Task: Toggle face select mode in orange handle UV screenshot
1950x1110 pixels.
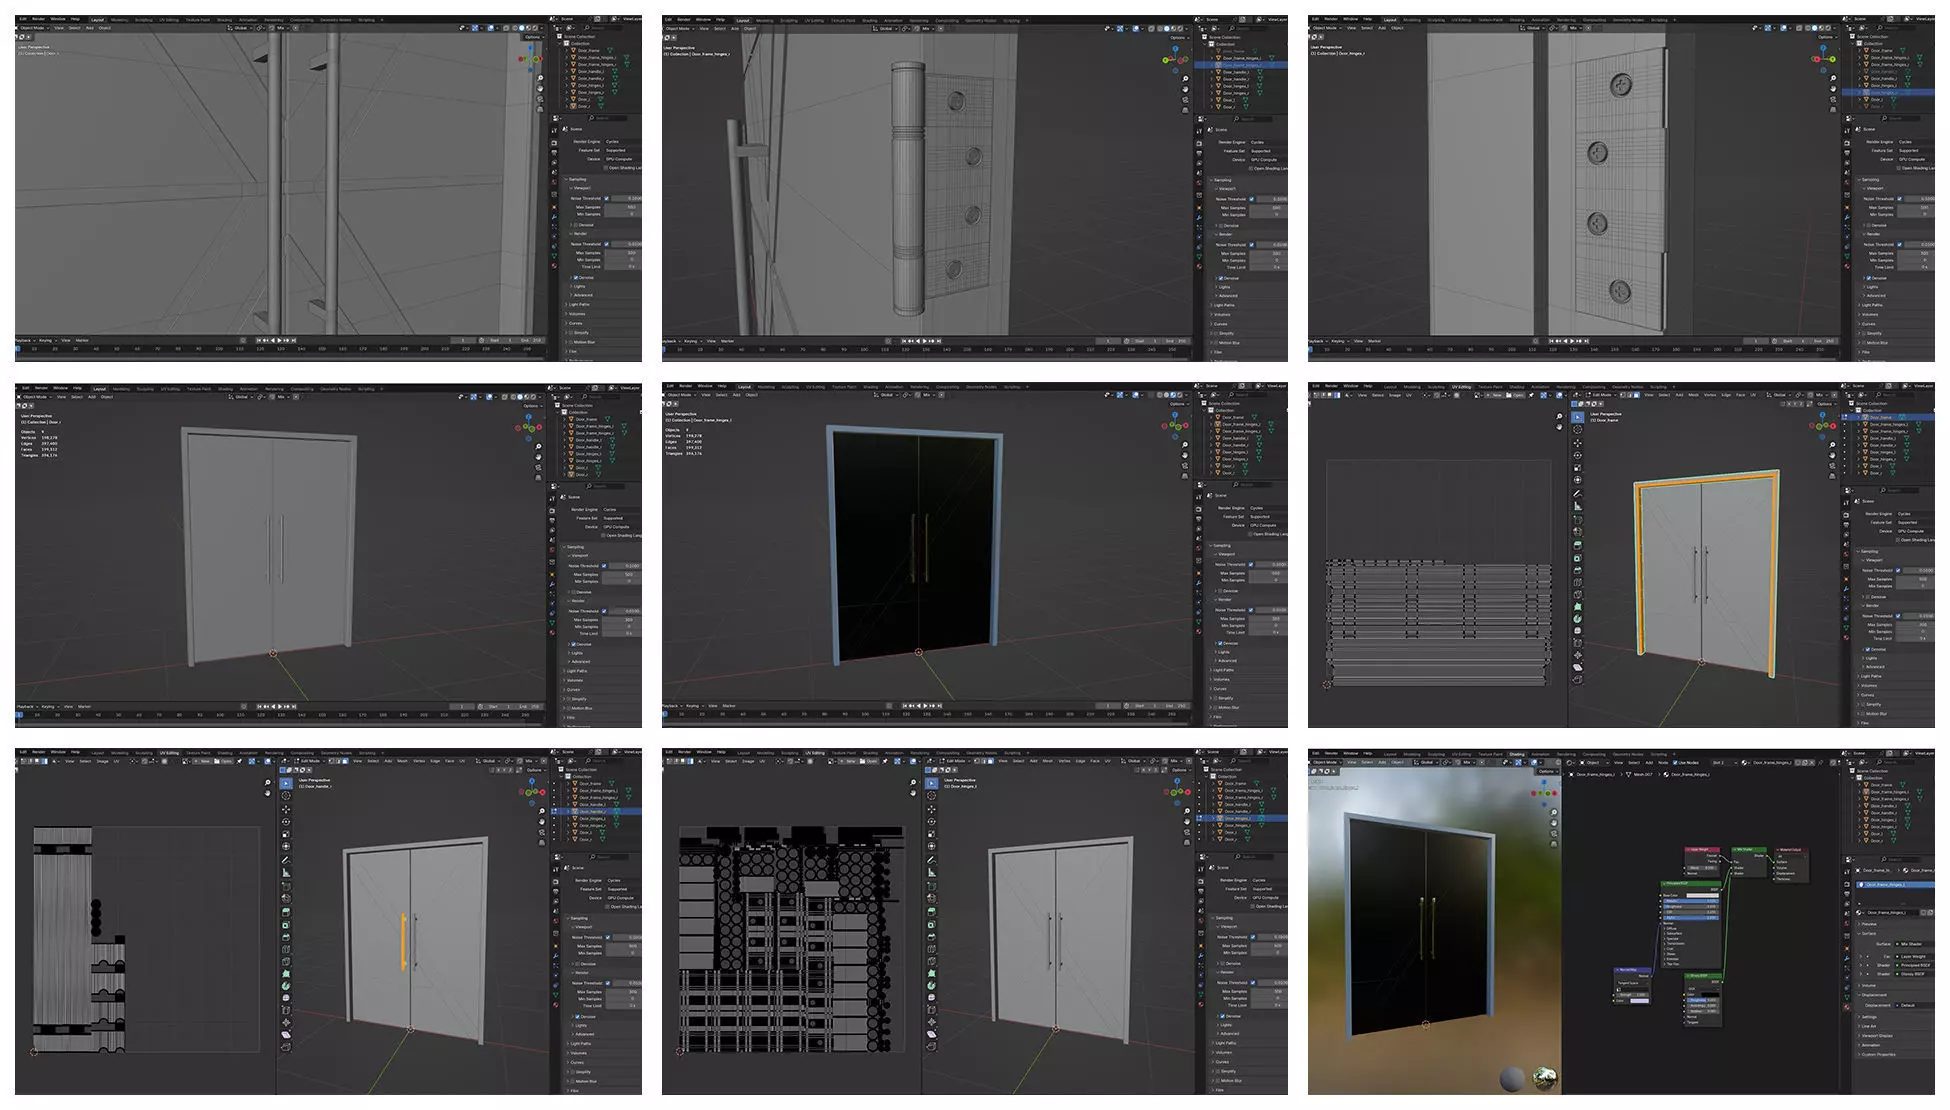Action: click(345, 761)
